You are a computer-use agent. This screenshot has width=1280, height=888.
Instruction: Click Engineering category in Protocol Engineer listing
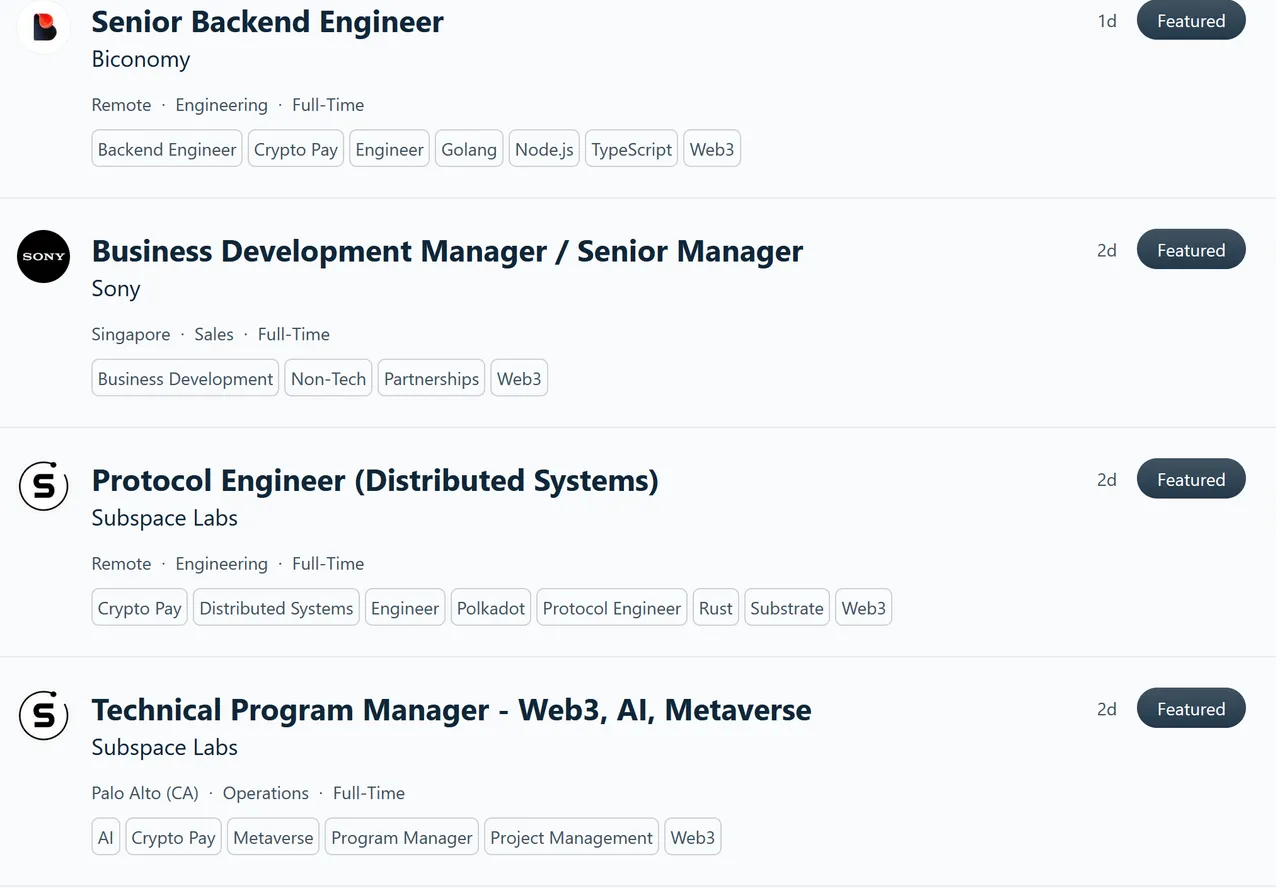[222, 564]
